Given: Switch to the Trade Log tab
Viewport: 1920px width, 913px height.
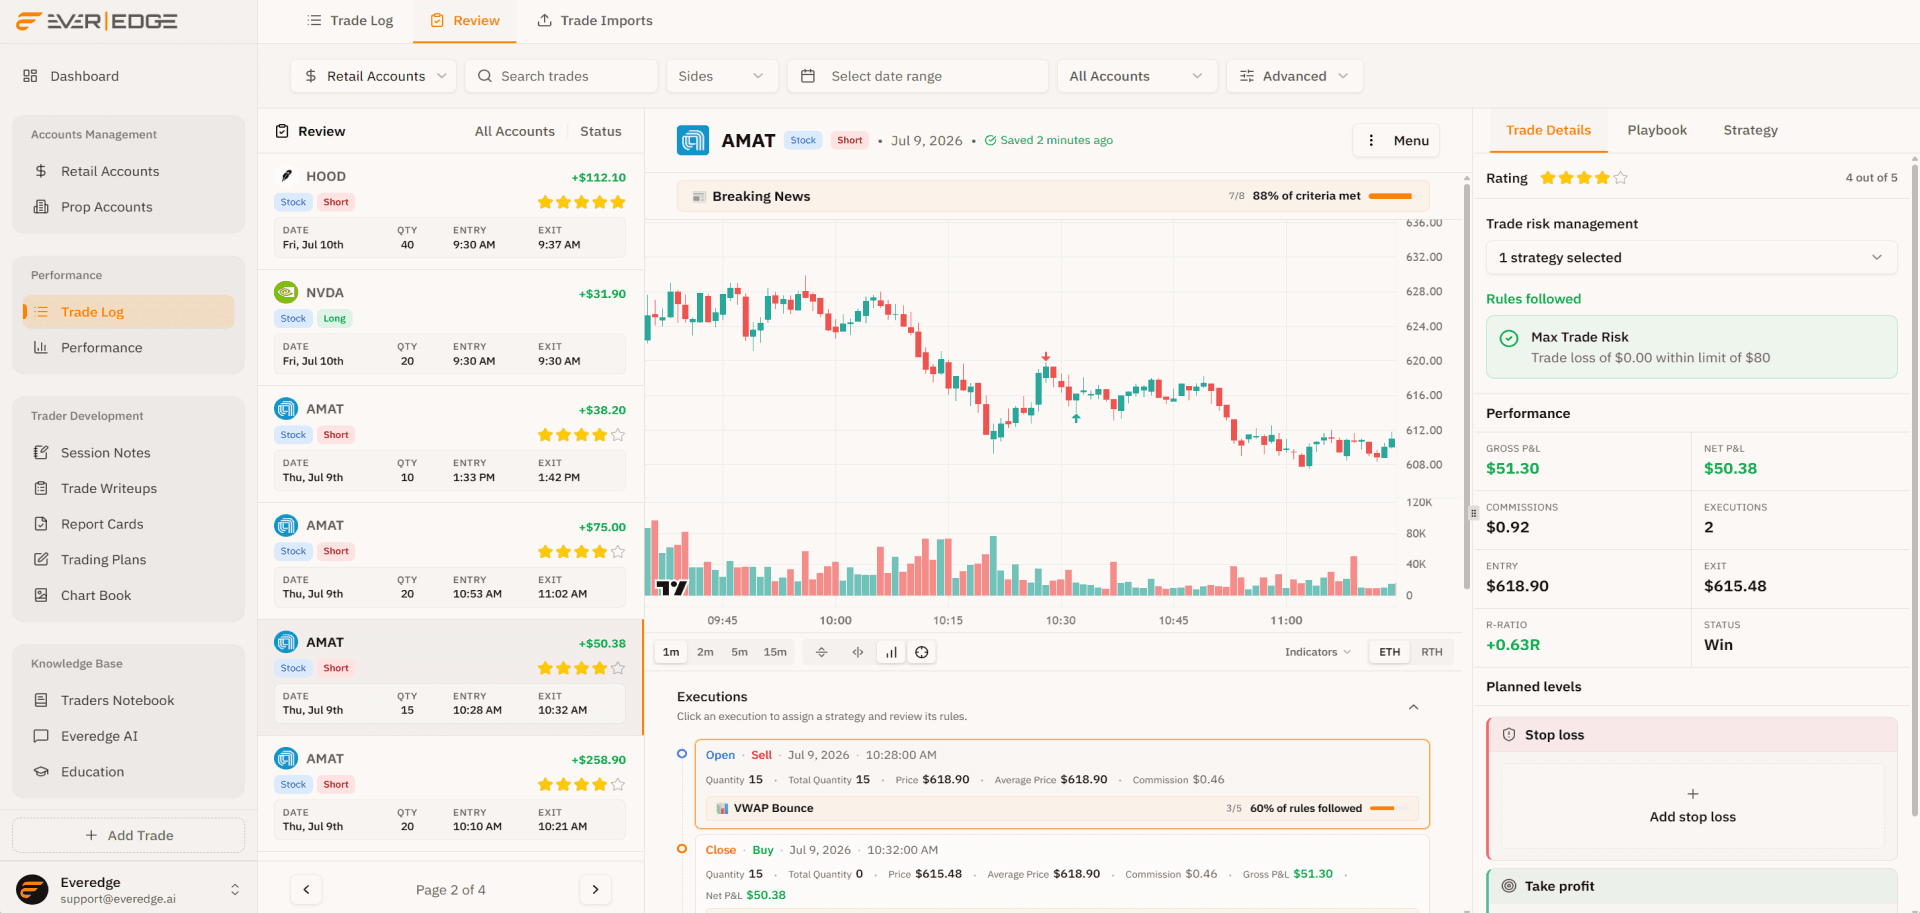Looking at the screenshot, I should pyautogui.click(x=350, y=21).
